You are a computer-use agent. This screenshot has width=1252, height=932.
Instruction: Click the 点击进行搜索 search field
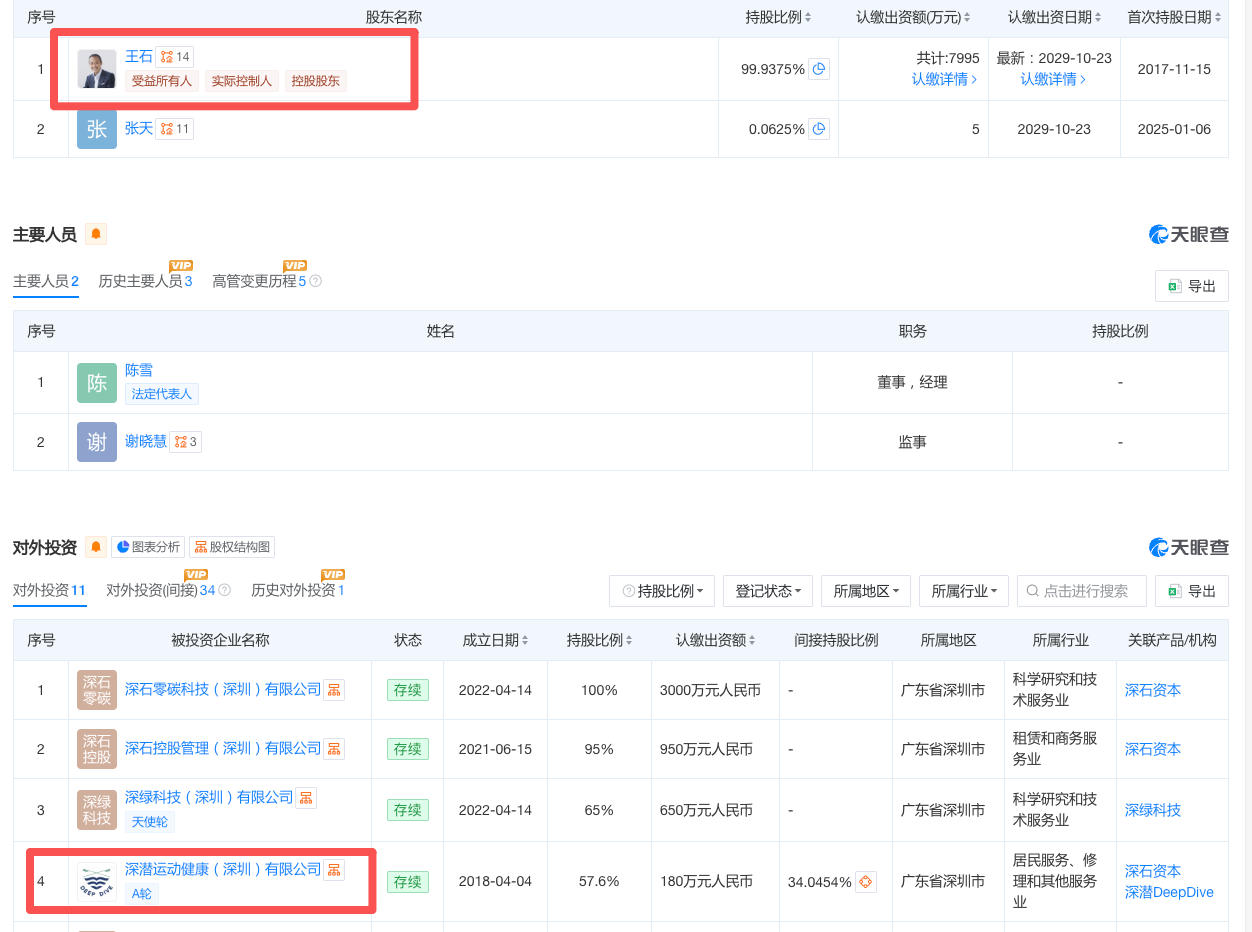tap(1082, 591)
